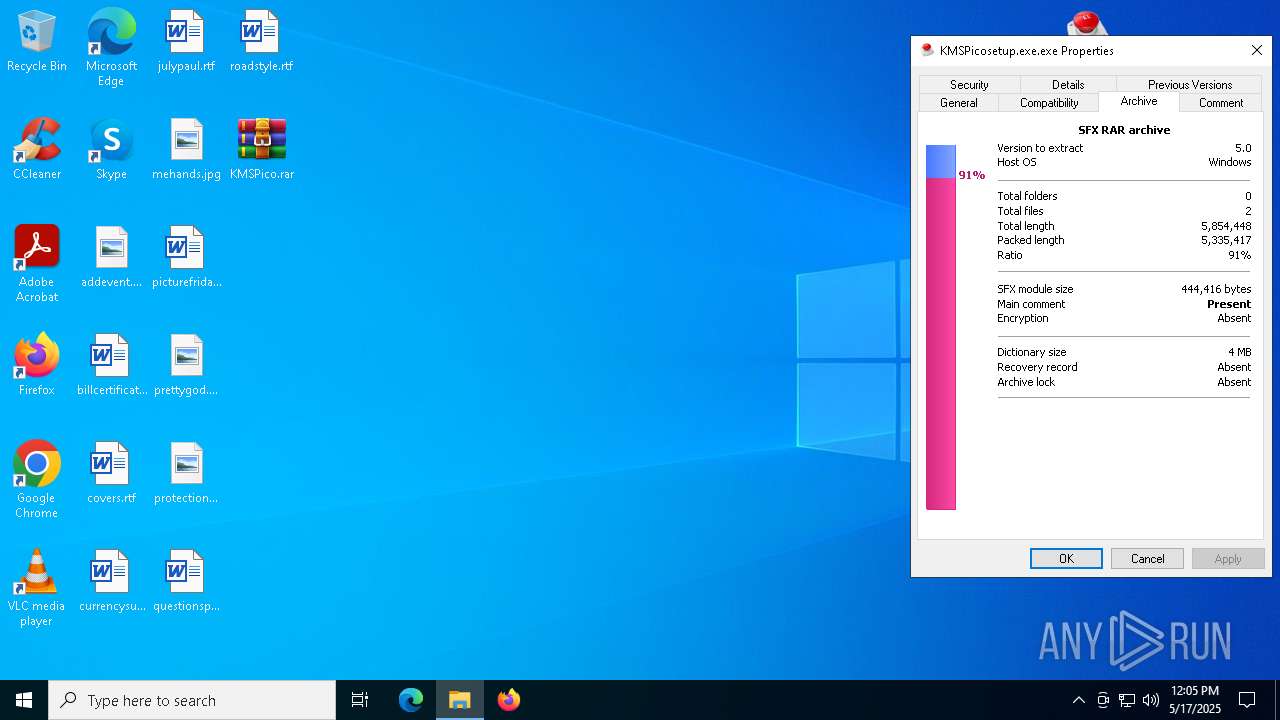1280x720 pixels.
Task: Select the covers.rtf document icon
Action: click(x=111, y=474)
